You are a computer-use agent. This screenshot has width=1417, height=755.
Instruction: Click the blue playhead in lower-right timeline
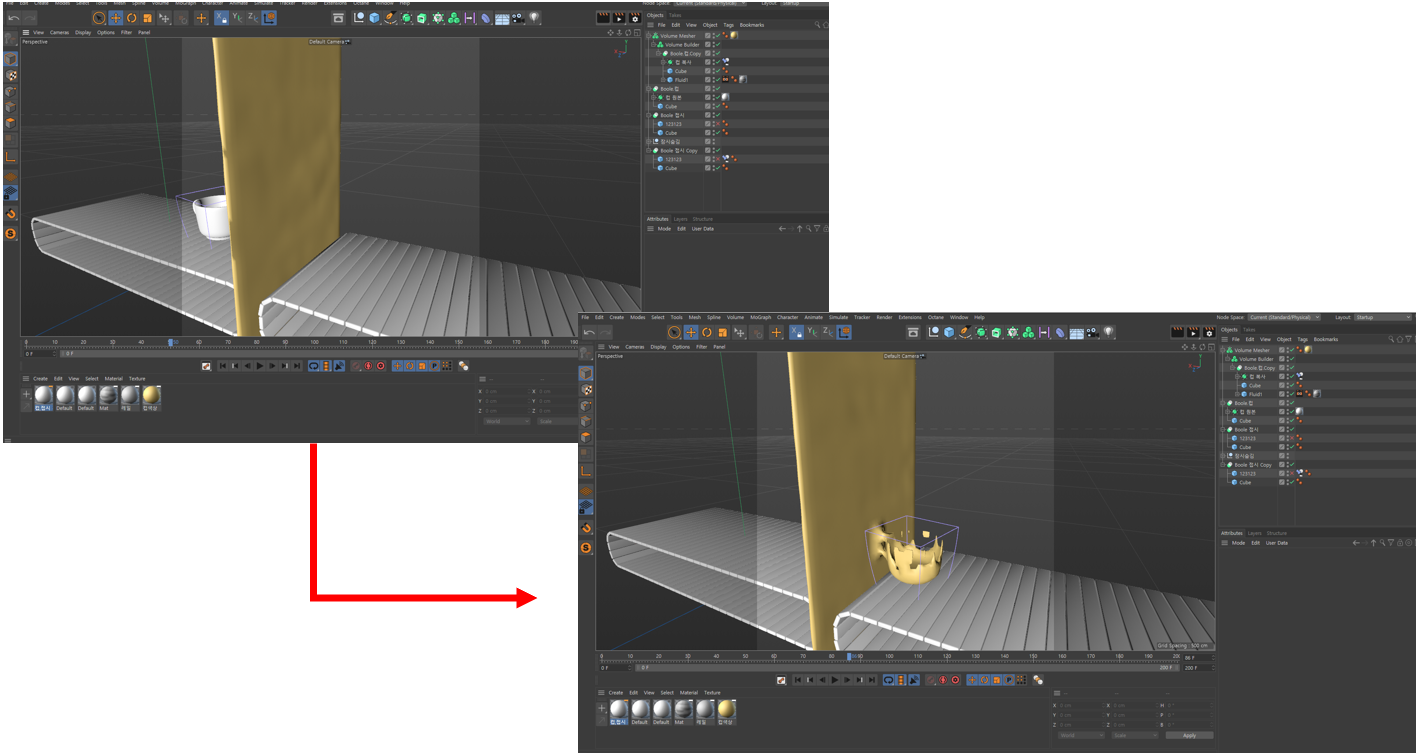tap(849, 656)
